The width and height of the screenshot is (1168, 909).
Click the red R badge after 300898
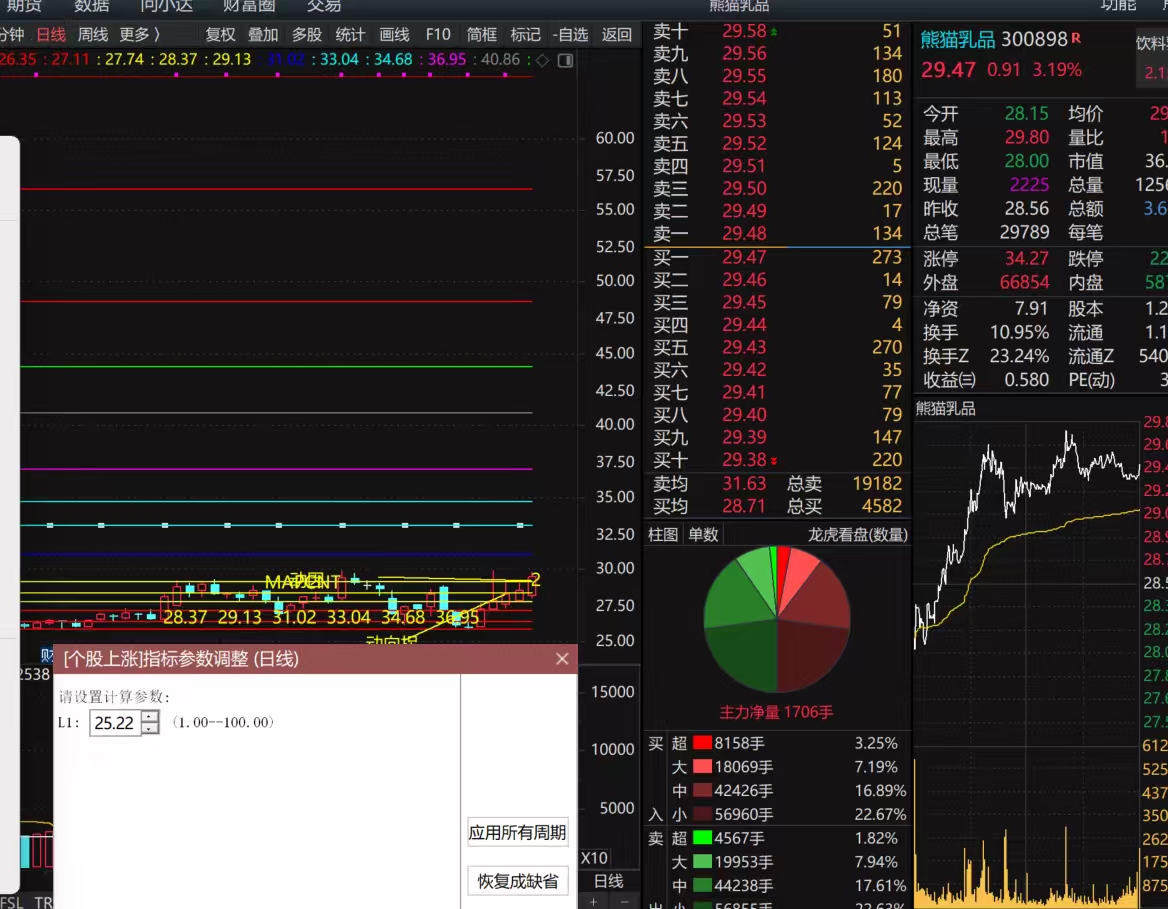click(x=1076, y=38)
